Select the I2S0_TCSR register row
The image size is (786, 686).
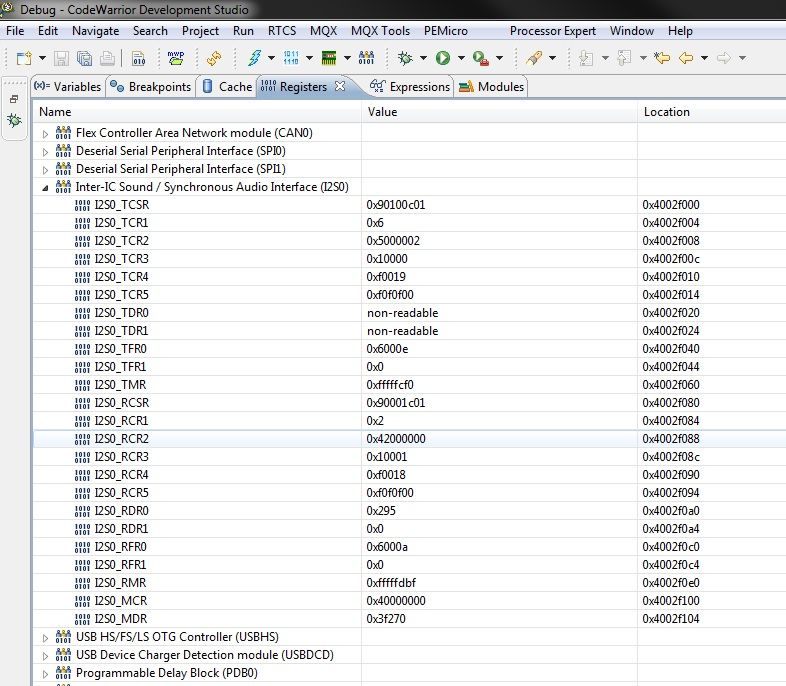click(x=410, y=204)
